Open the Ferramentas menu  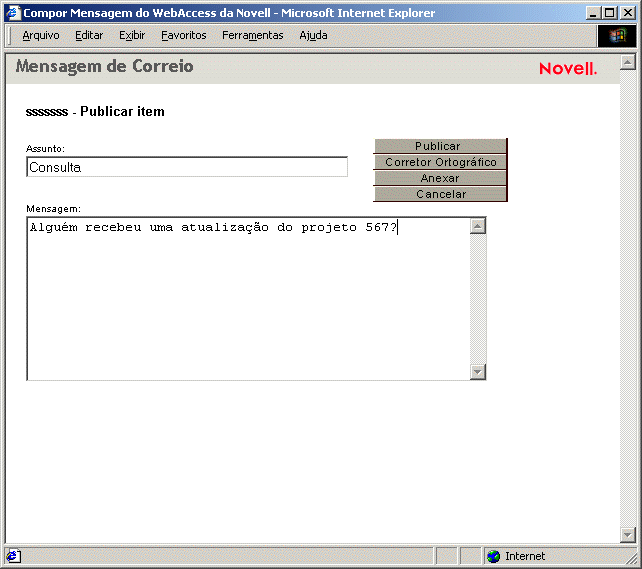click(253, 36)
